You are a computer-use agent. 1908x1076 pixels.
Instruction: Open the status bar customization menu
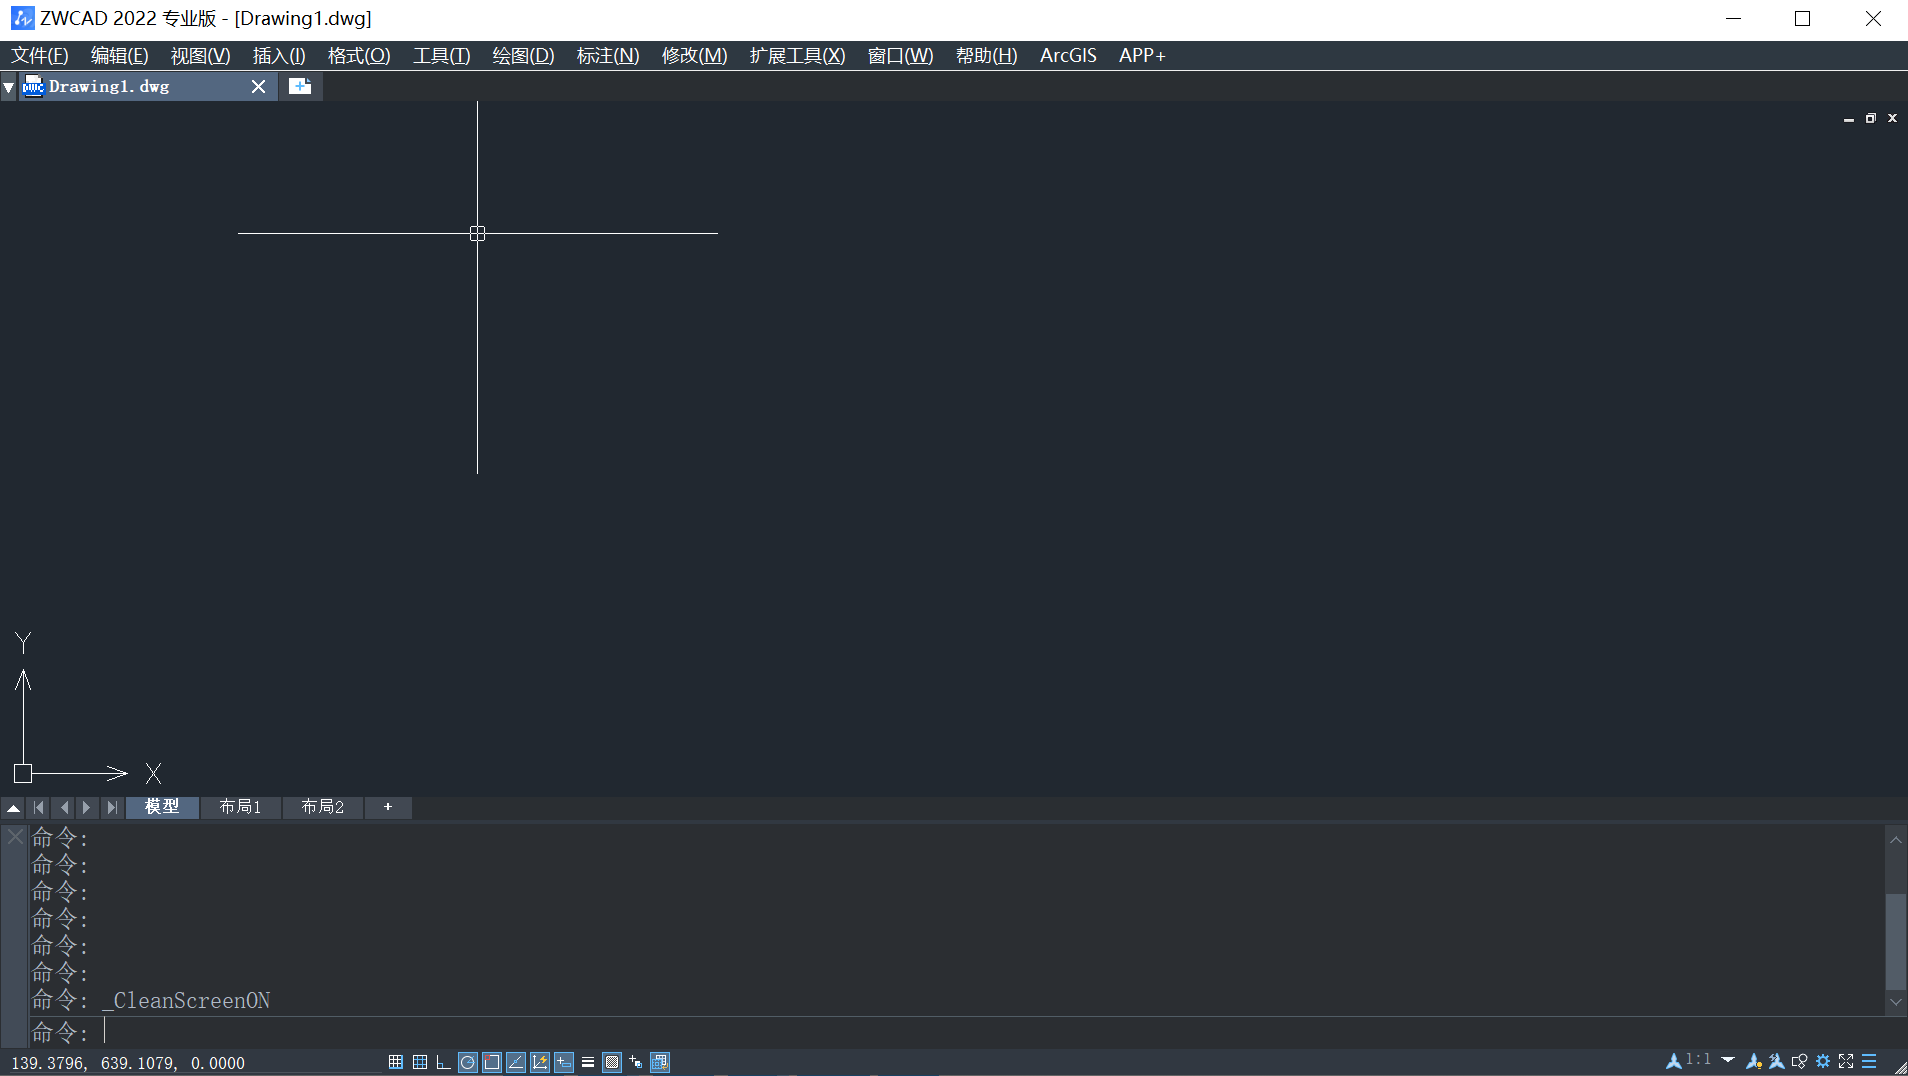[1869, 1061]
